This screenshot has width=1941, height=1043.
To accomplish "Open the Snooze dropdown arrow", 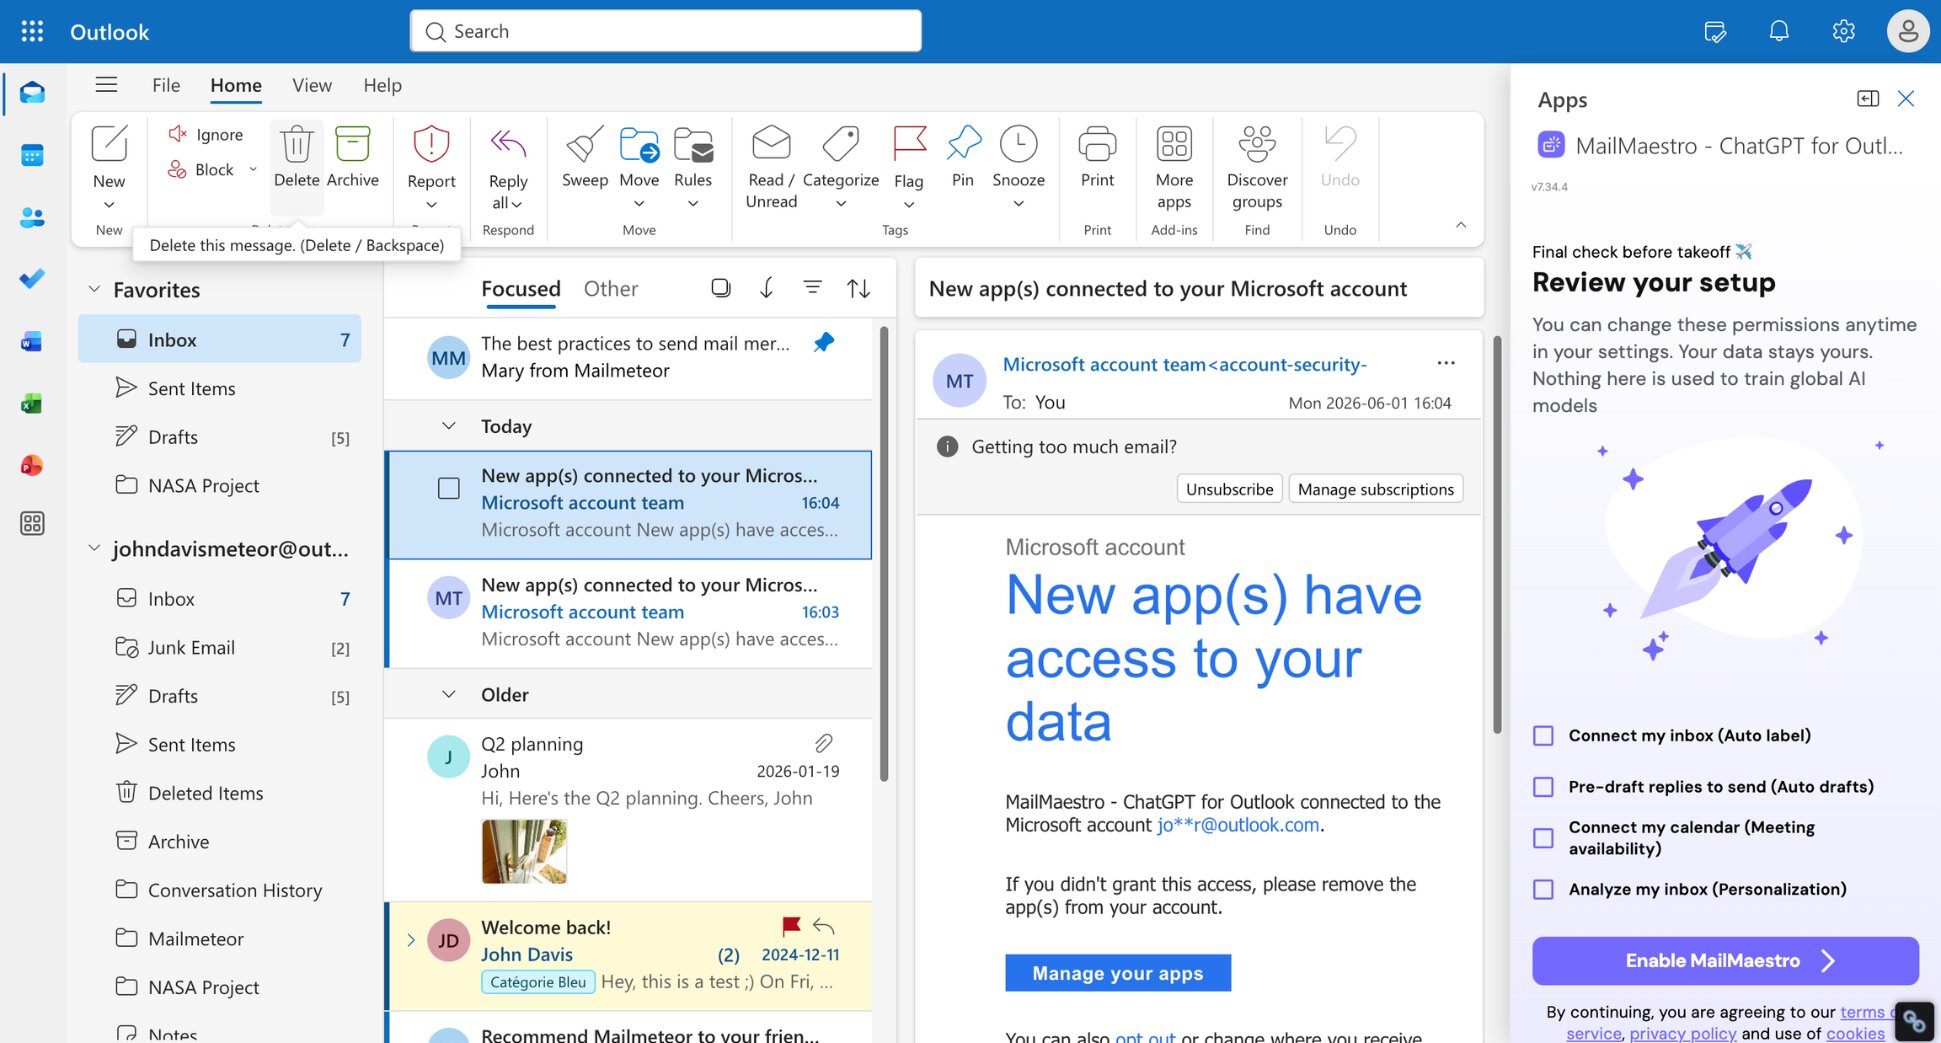I will tap(1018, 204).
